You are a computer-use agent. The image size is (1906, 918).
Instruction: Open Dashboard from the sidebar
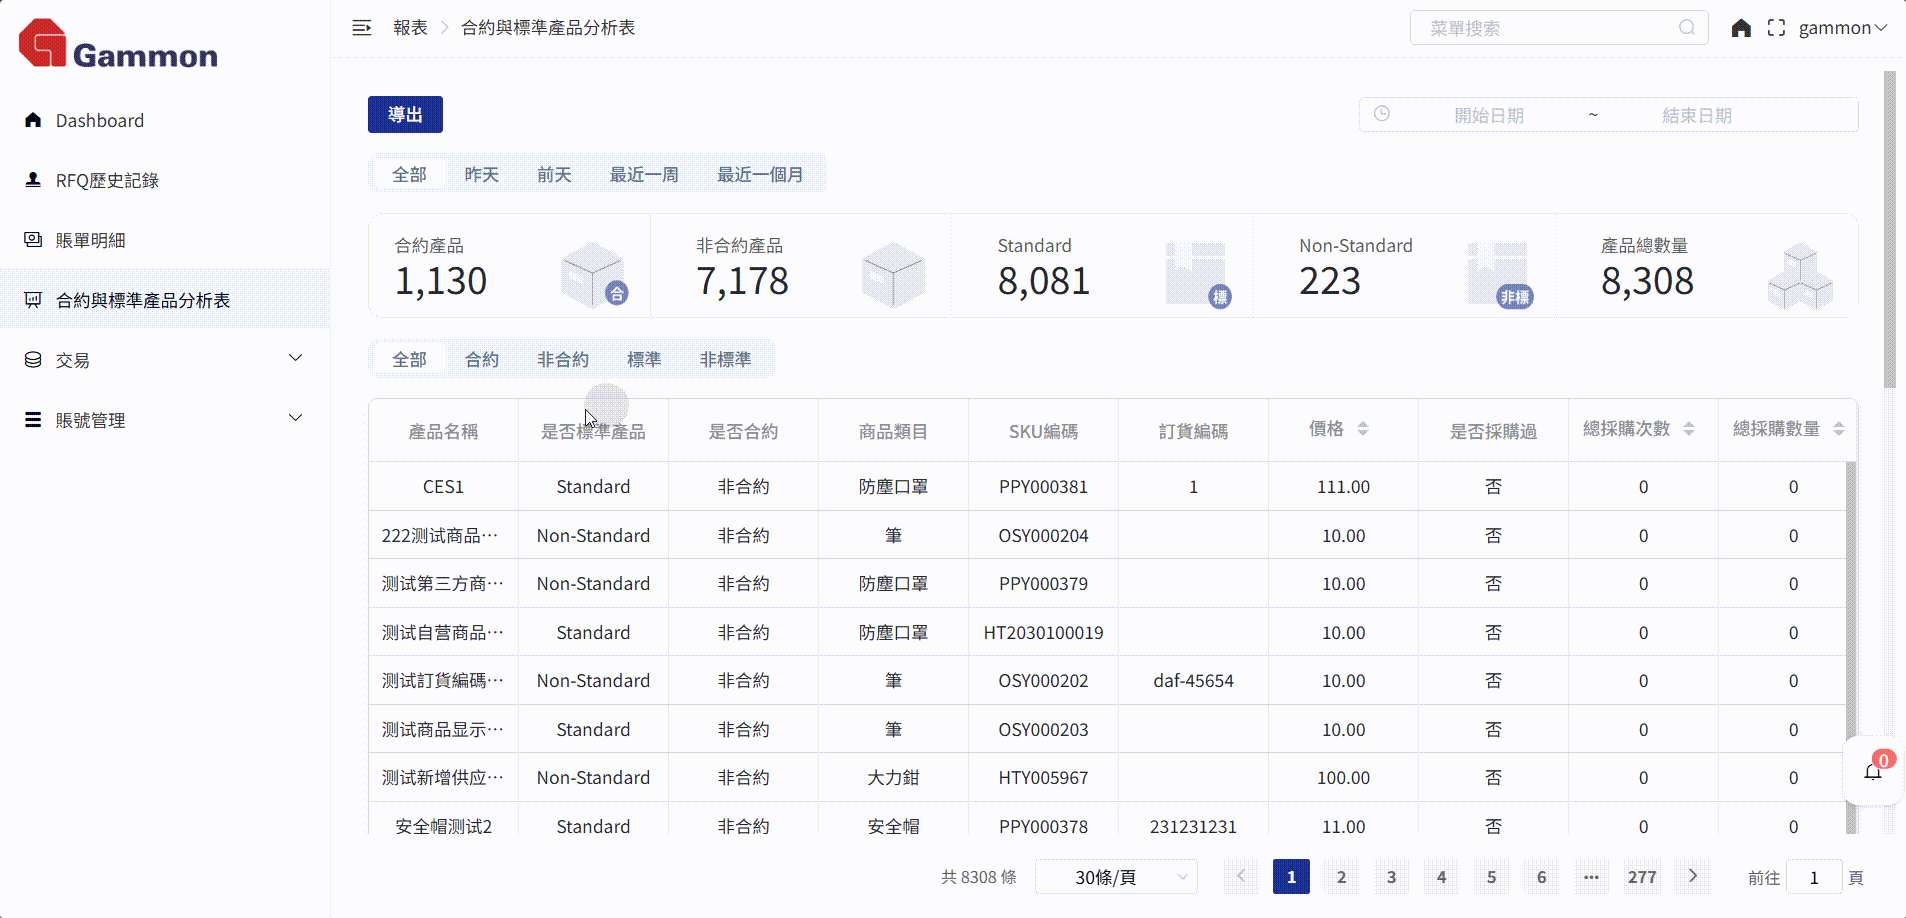tap(100, 121)
